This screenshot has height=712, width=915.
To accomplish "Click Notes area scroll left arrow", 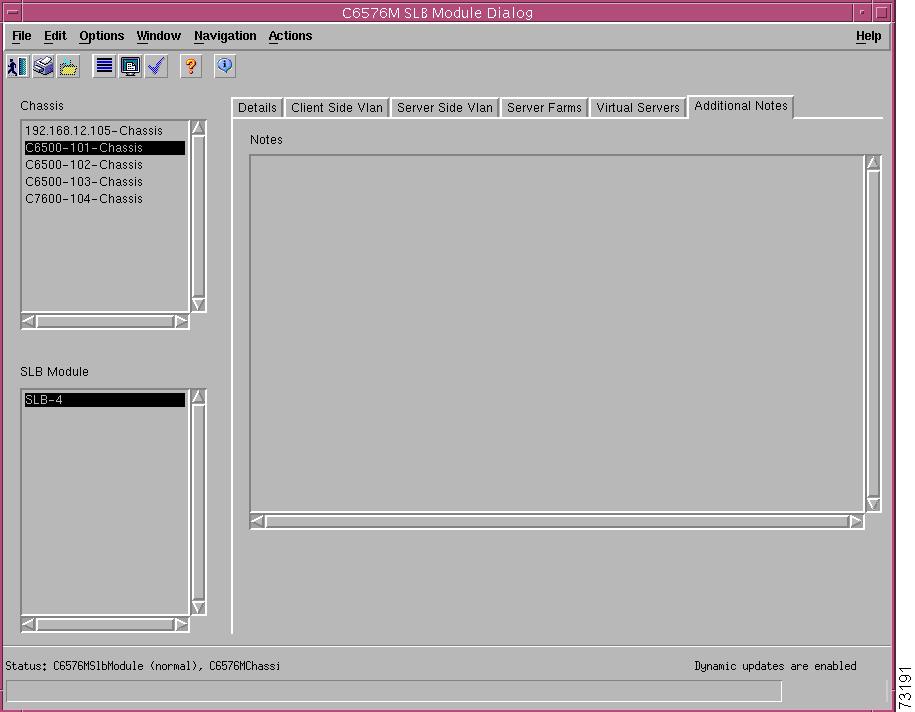I will point(257,521).
